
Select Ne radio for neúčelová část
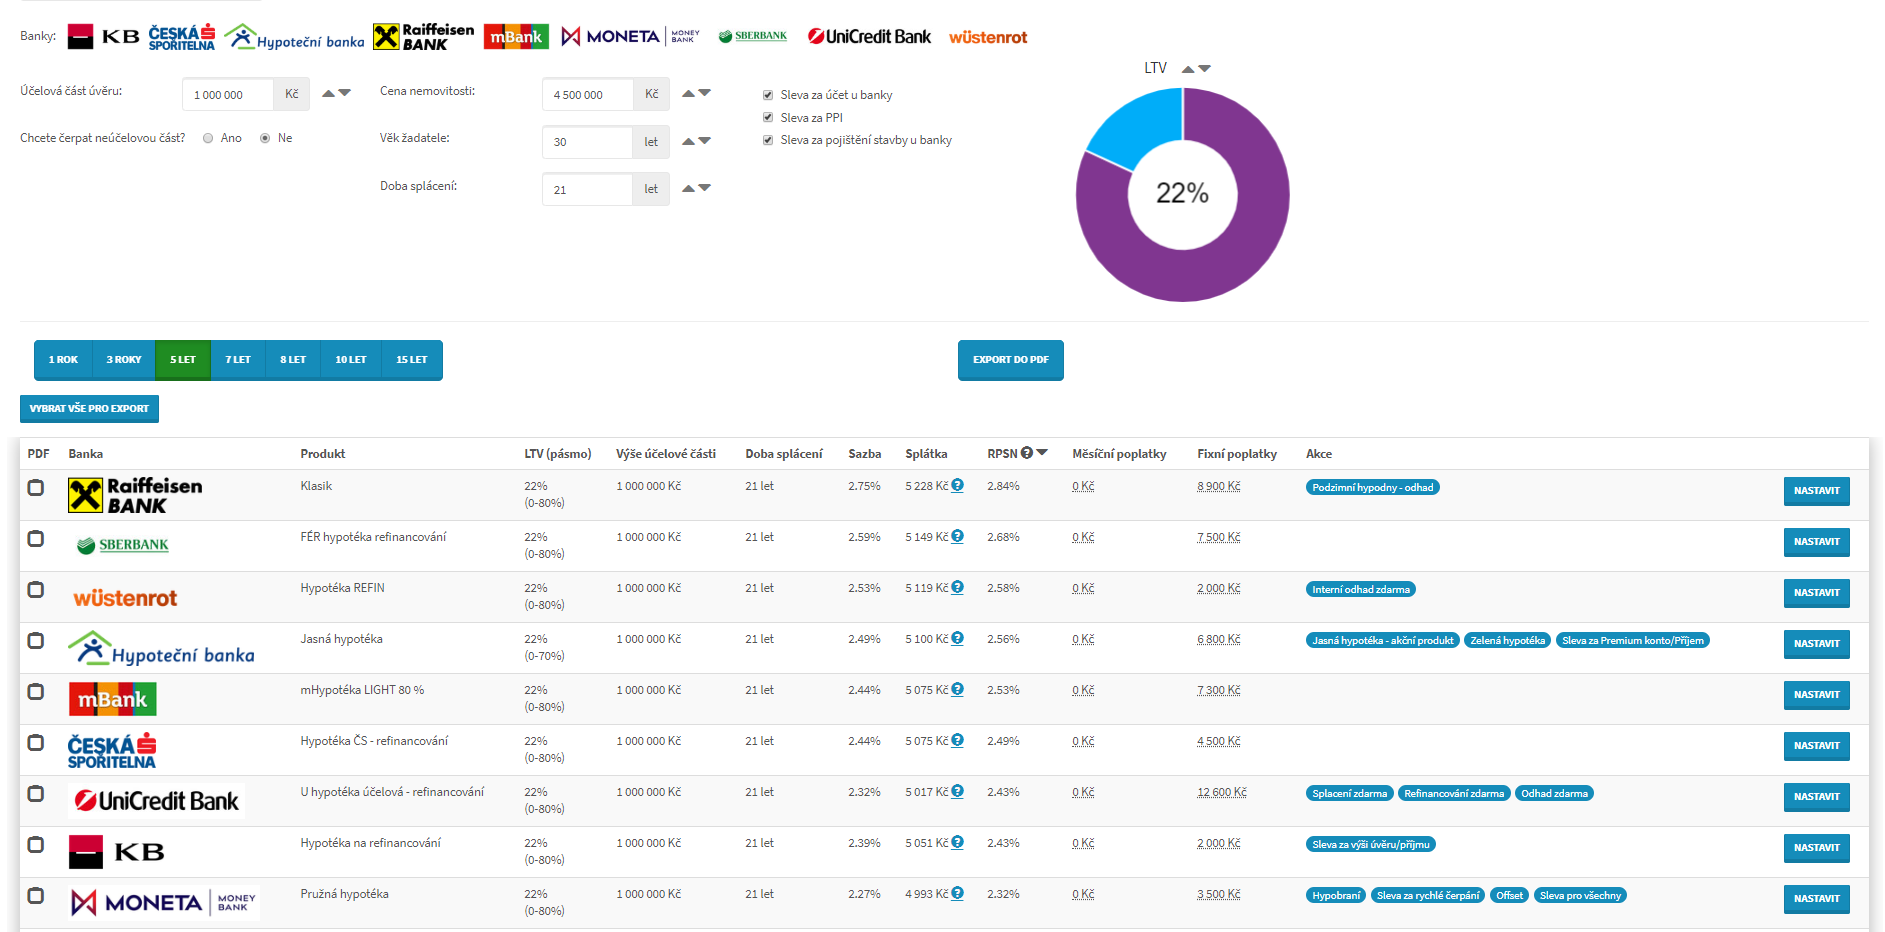coord(265,138)
